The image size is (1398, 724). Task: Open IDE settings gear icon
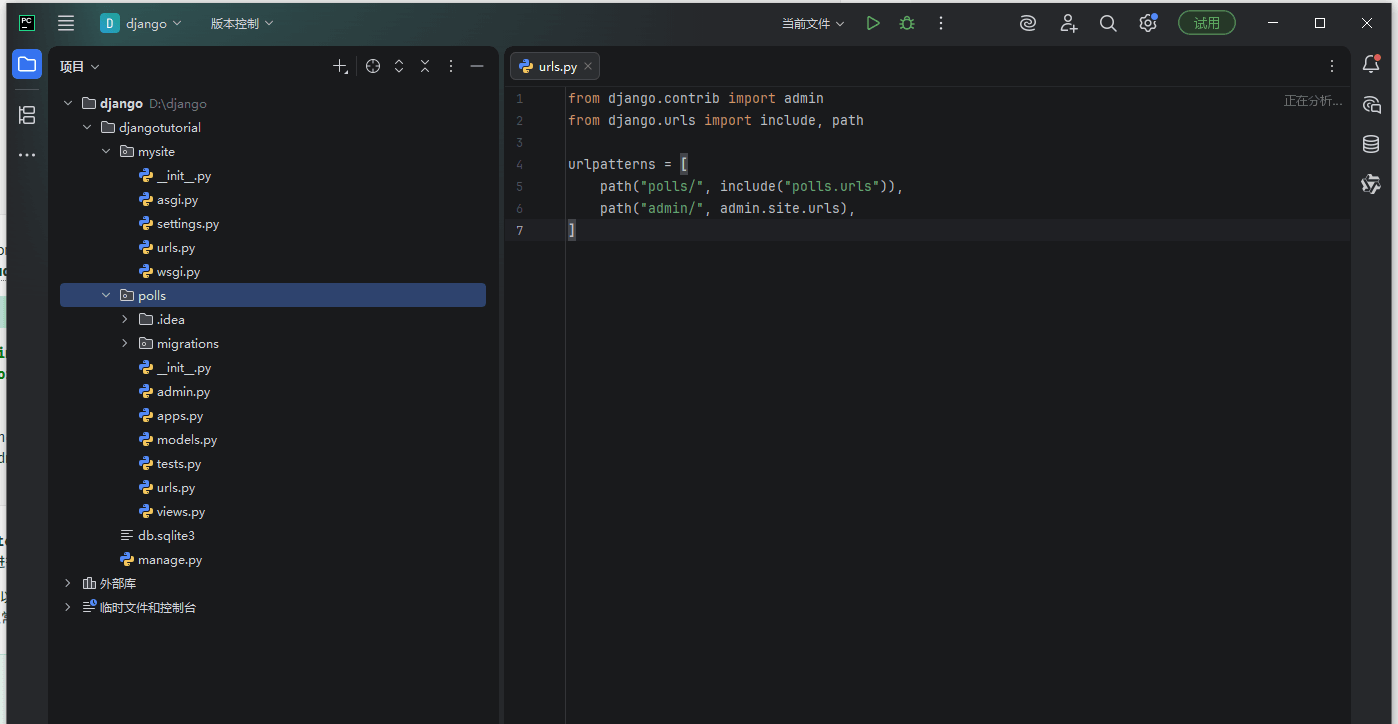coord(1148,23)
